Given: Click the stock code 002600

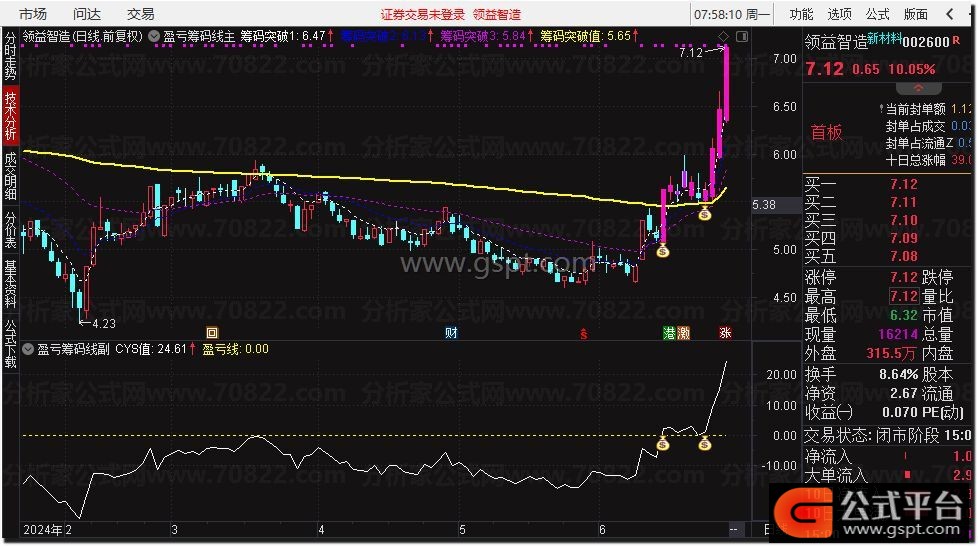Looking at the screenshot, I should 926,42.
